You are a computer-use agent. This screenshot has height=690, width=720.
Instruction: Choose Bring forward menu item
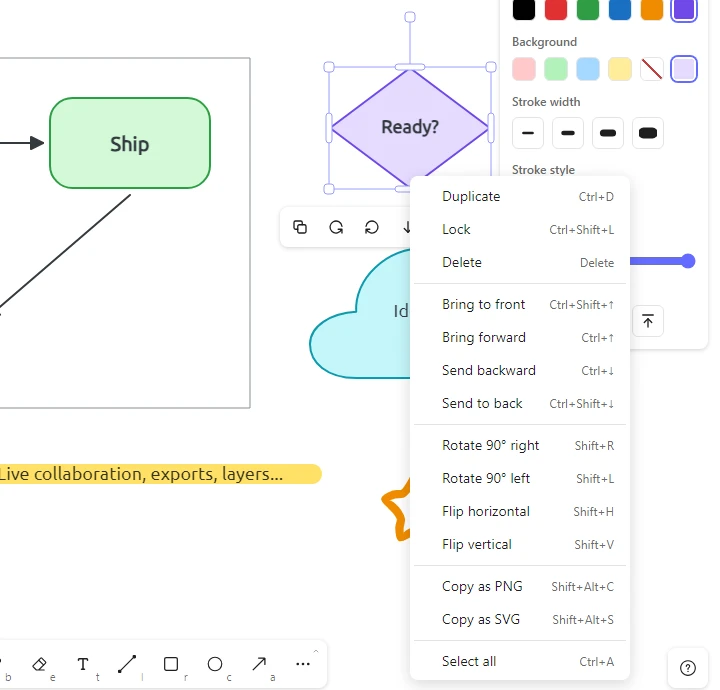pos(520,337)
